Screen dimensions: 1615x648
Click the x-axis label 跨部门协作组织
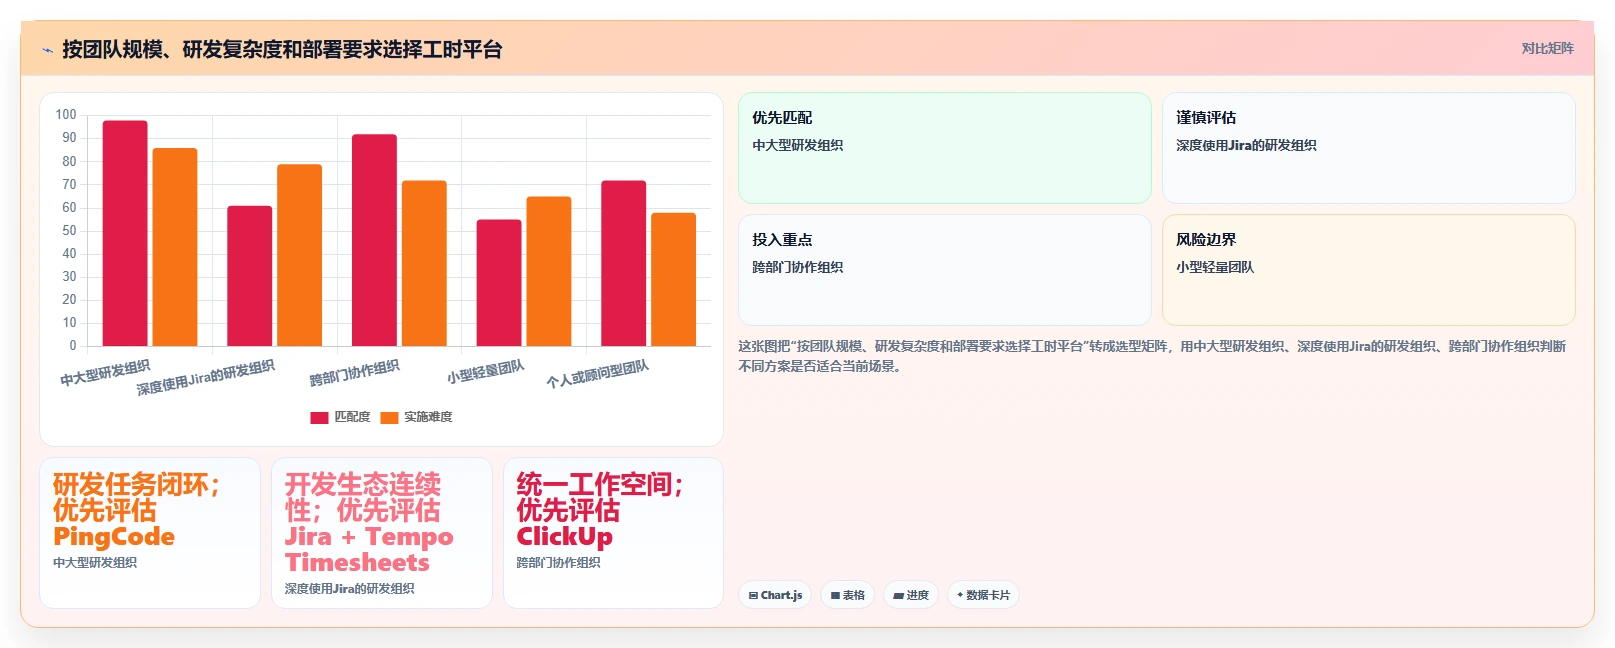(355, 373)
